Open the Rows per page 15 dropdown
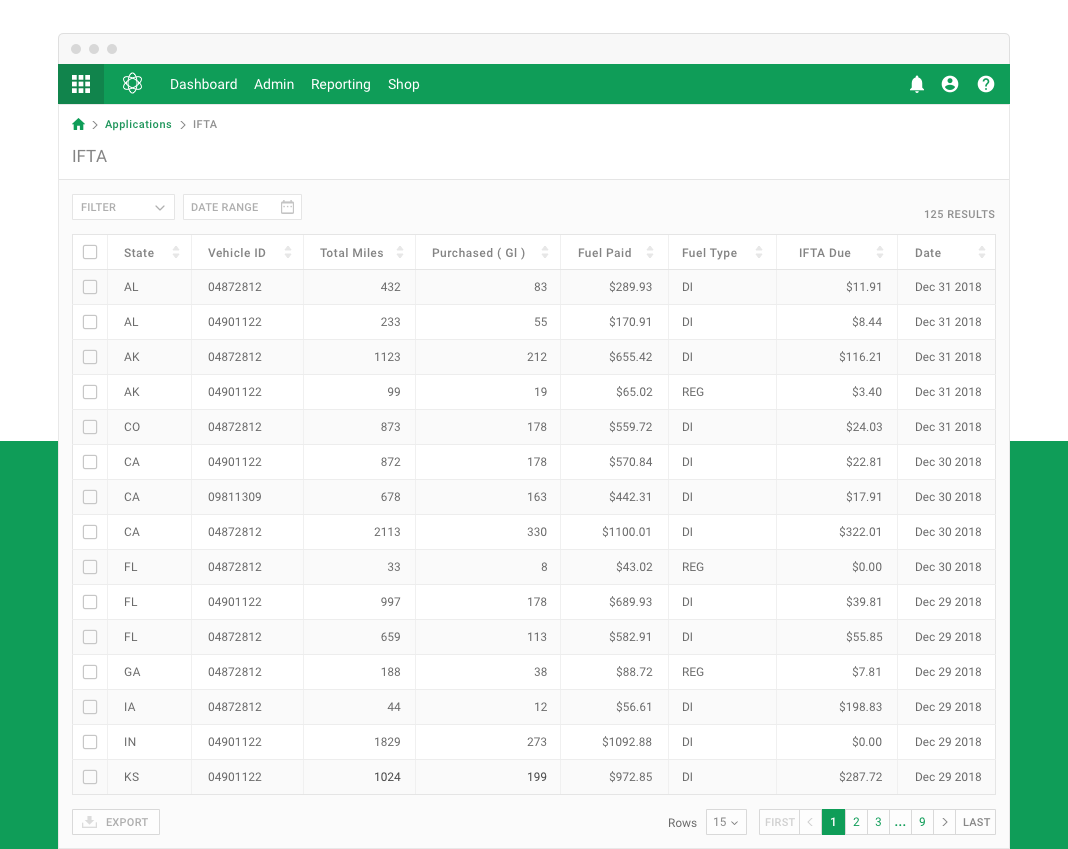This screenshot has height=849, width=1068. pos(726,822)
